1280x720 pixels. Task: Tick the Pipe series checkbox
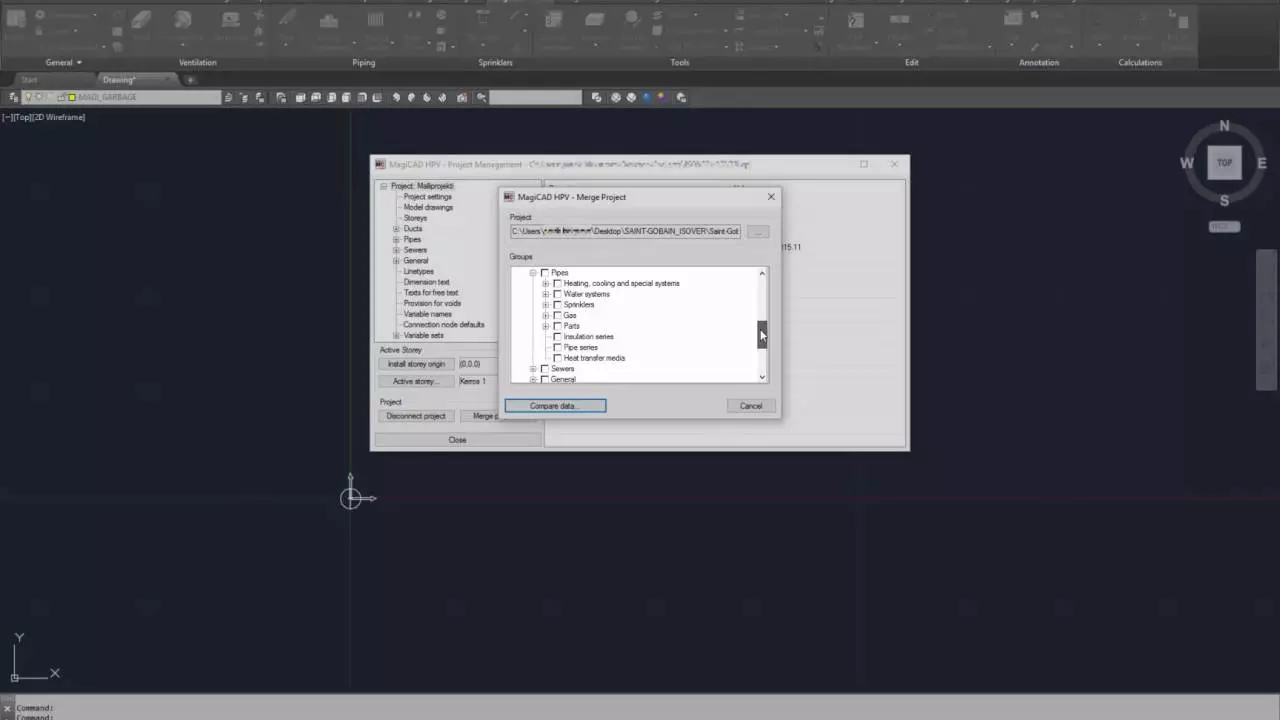[557, 347]
